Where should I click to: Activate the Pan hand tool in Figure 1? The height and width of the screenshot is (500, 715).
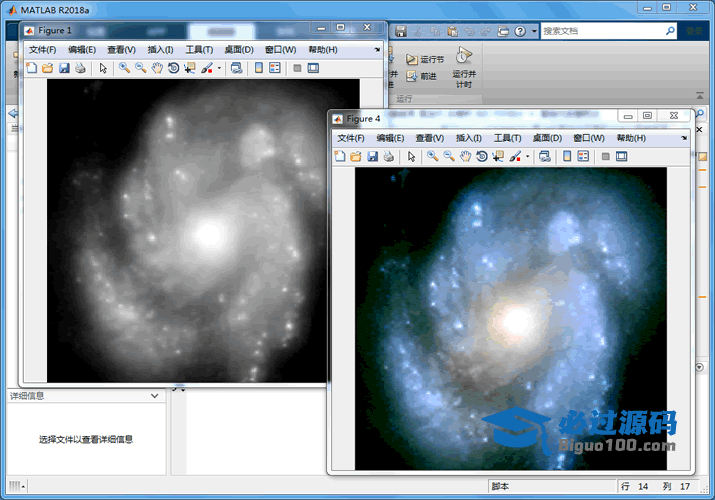[x=157, y=68]
